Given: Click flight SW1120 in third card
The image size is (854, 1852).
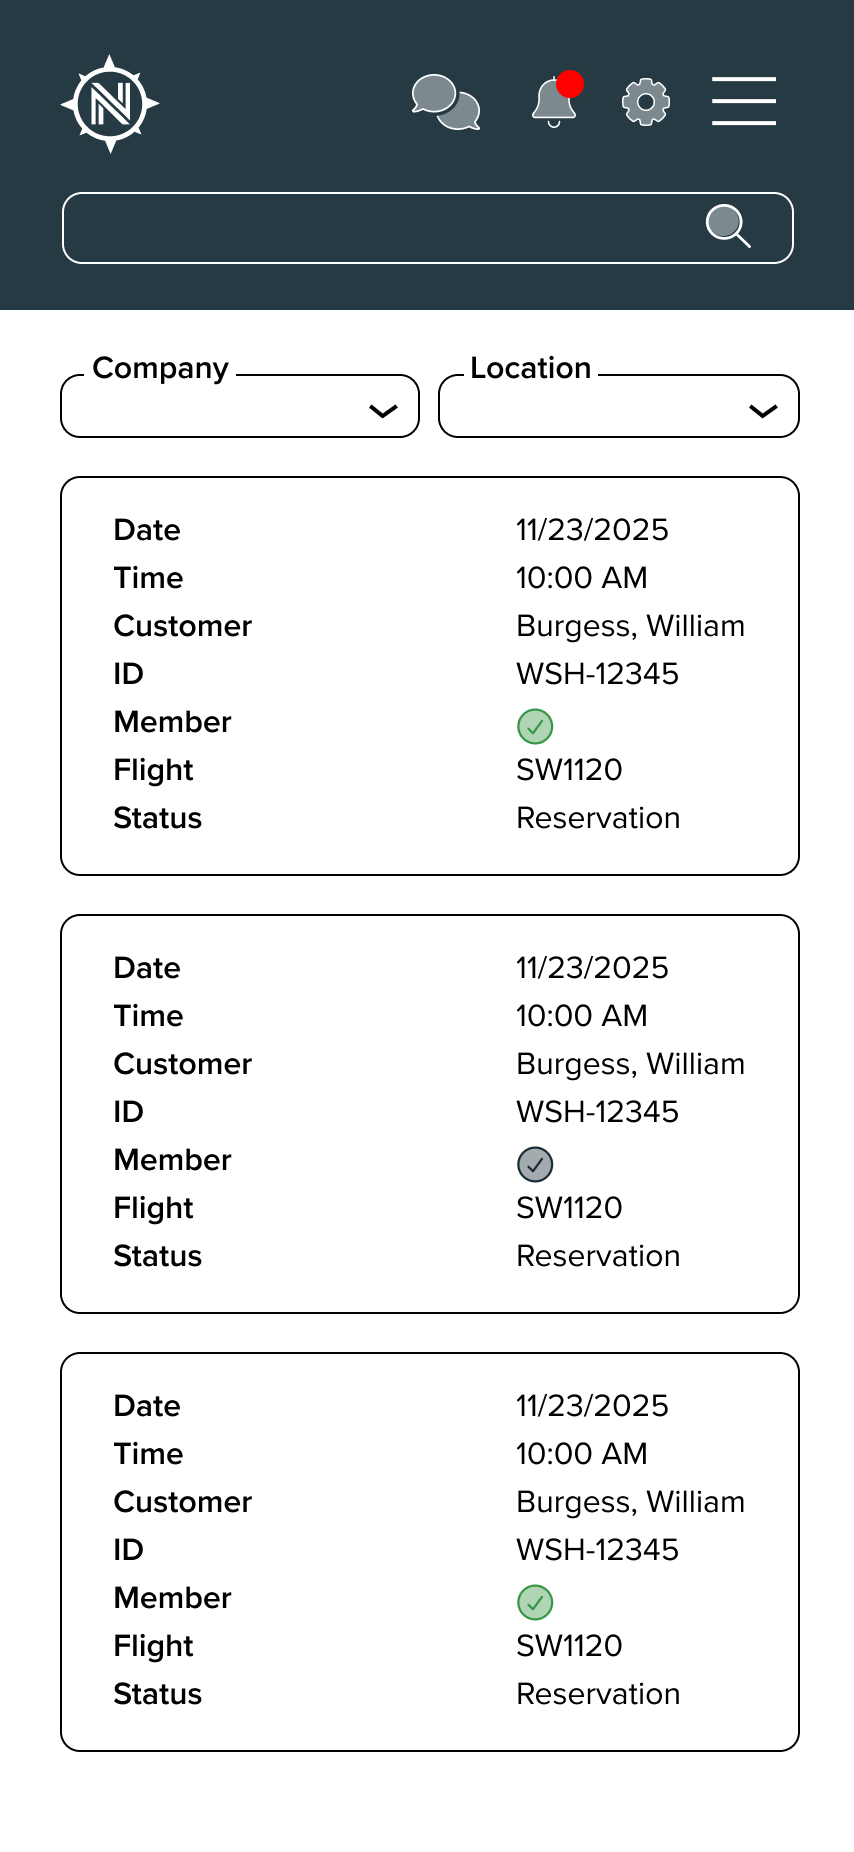Looking at the screenshot, I should [x=569, y=1646].
